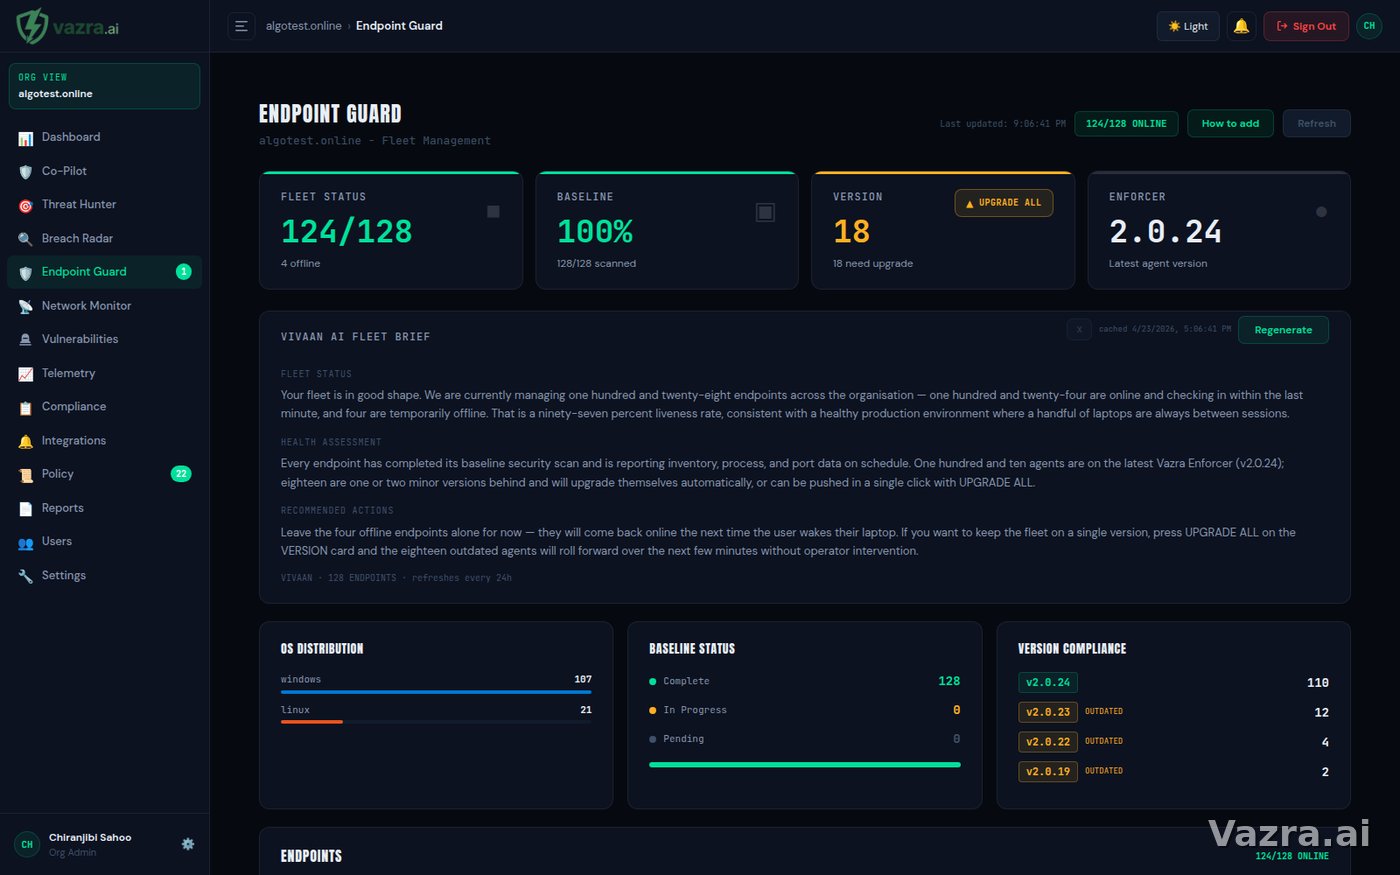Click the Dashboard chart icon
Screen dimensions: 1400x875
pyautogui.click(x=26, y=138)
